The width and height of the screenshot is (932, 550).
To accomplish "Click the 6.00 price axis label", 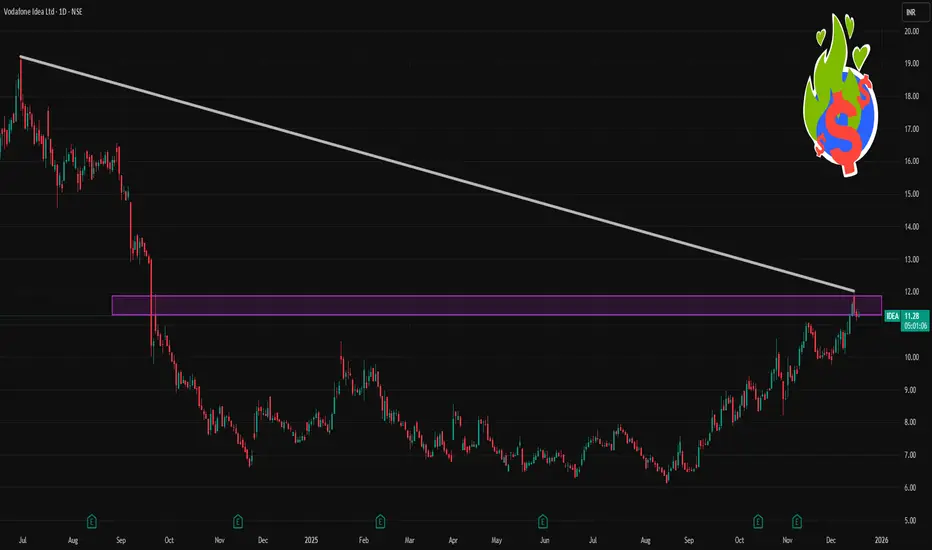I will coord(910,488).
